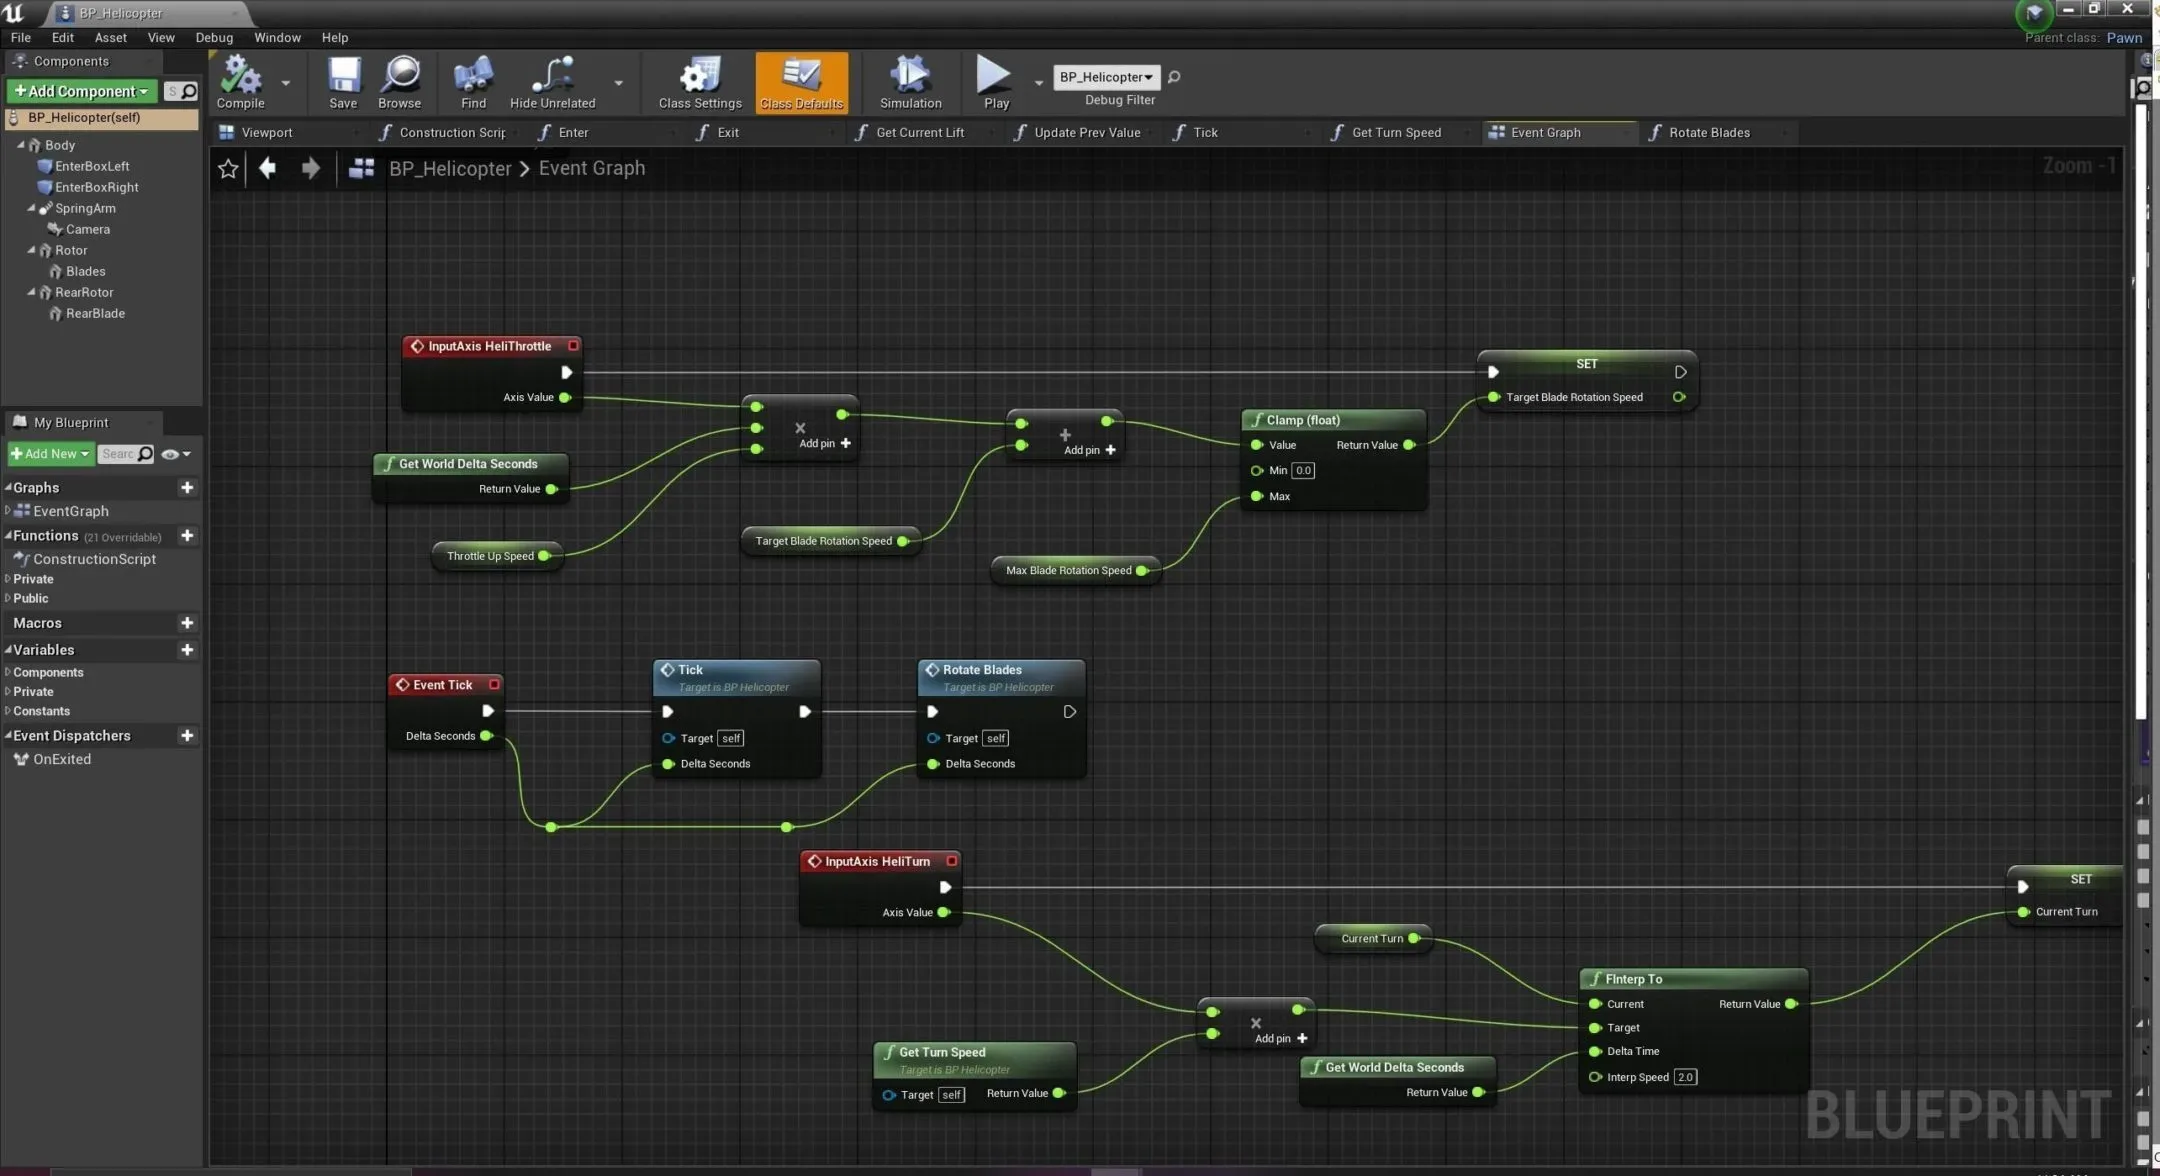
Task: Open Play options dropdown arrow
Action: pos(1038,83)
